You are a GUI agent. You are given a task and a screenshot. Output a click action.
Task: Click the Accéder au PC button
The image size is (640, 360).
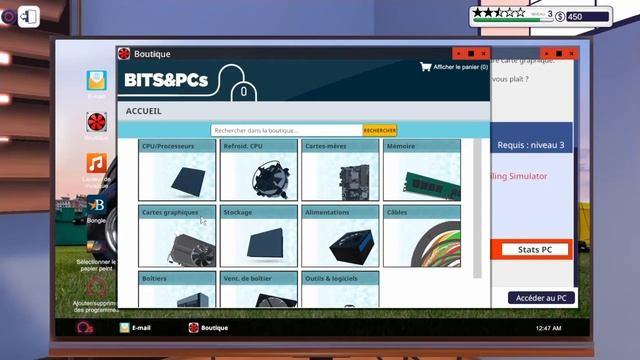pyautogui.click(x=541, y=298)
